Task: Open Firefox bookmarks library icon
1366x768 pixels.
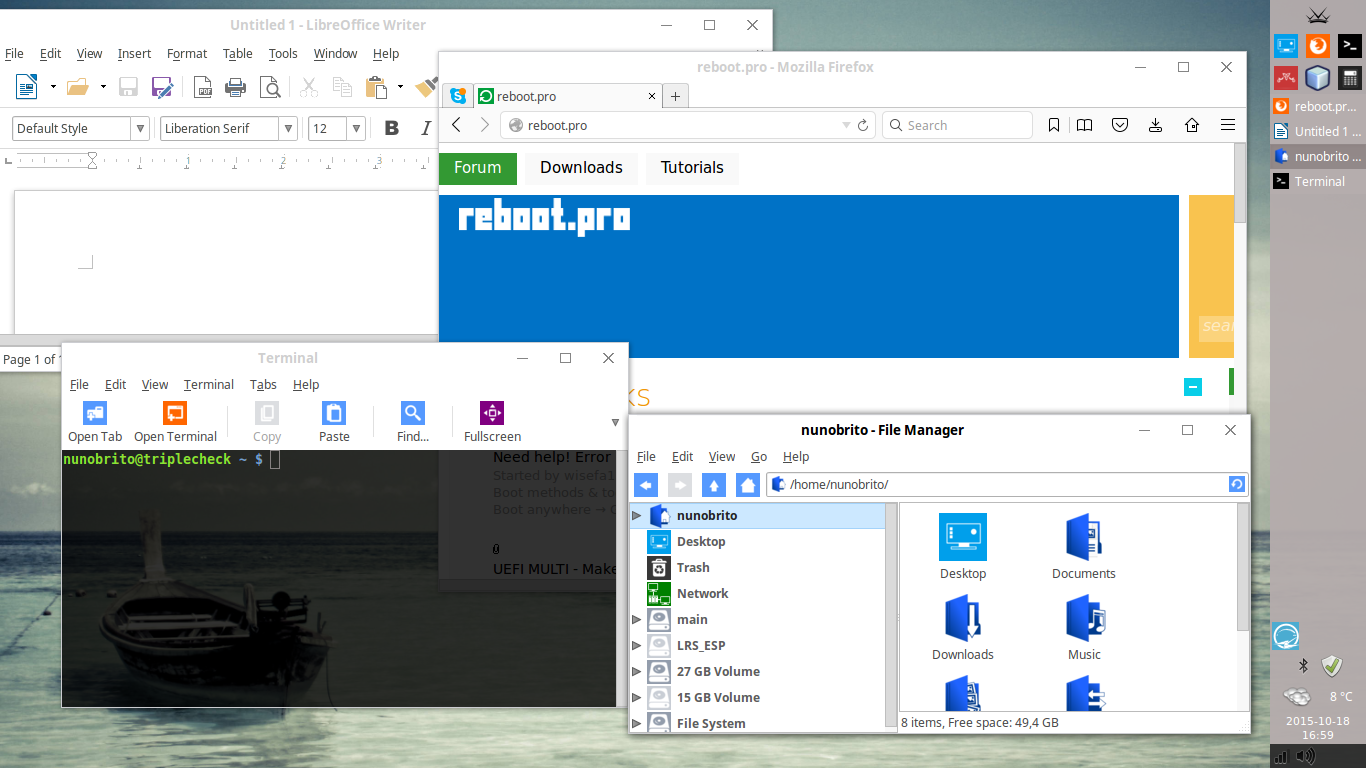Action: click(1085, 125)
